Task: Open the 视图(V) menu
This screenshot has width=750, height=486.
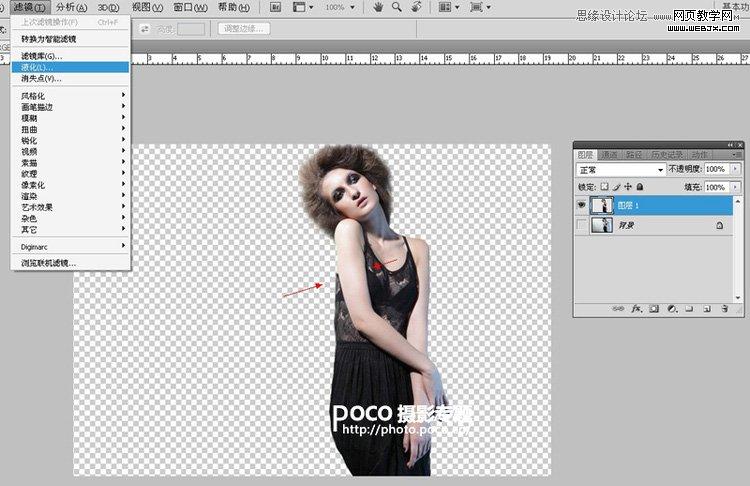Action: point(147,8)
